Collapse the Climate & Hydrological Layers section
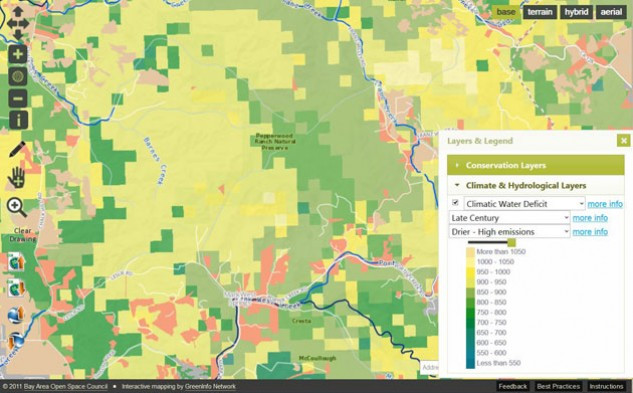 coord(536,185)
